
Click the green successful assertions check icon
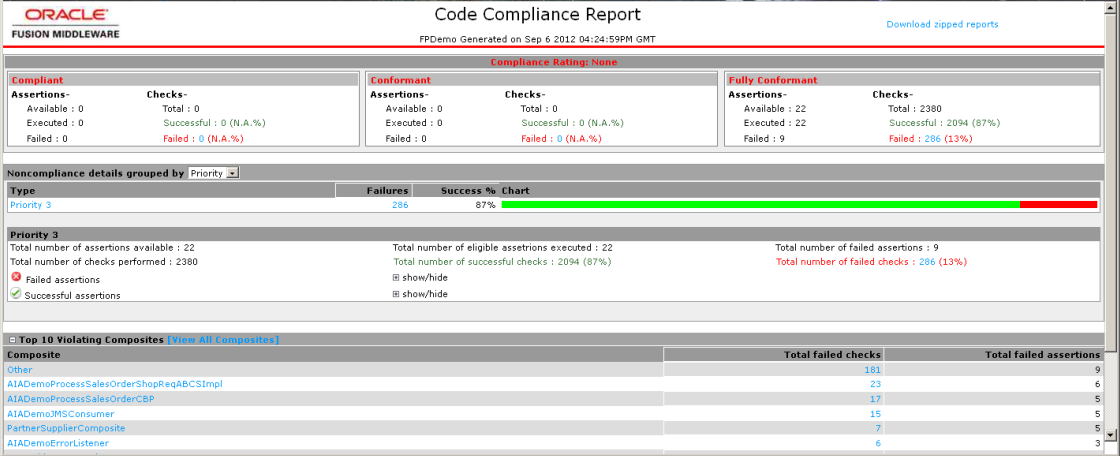pyautogui.click(x=16, y=293)
